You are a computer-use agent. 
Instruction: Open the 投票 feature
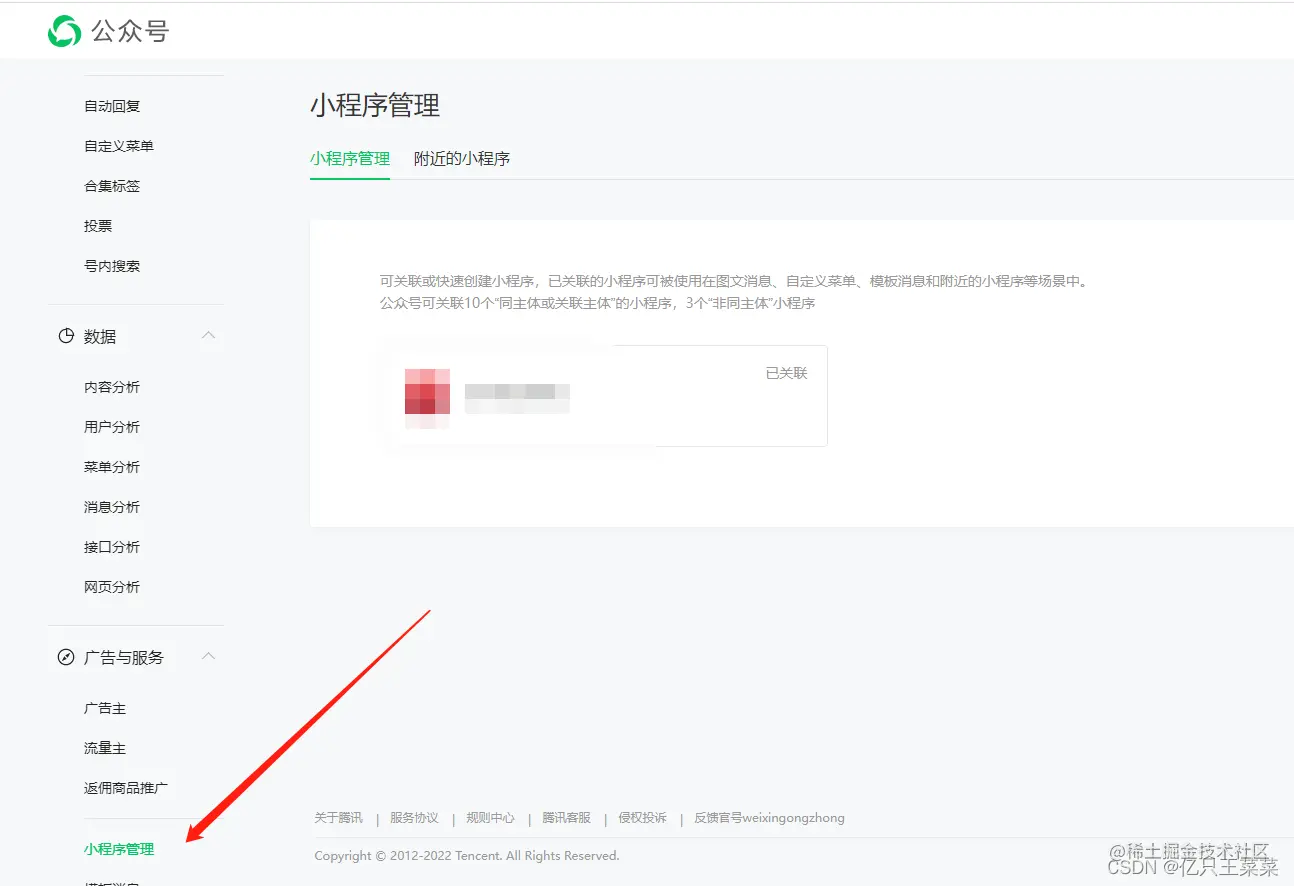pyautogui.click(x=97, y=226)
